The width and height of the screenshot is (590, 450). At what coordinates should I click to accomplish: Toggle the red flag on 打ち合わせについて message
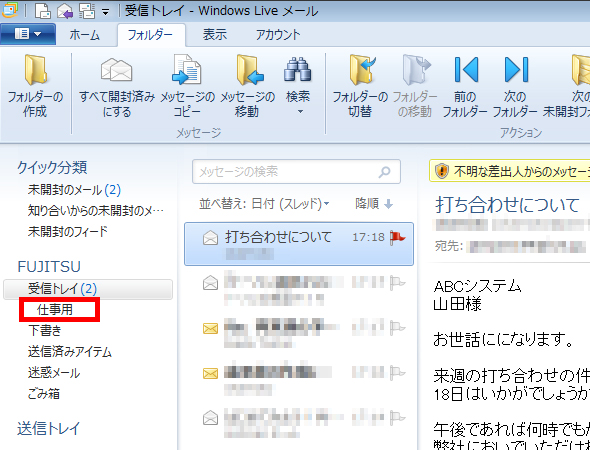397,237
